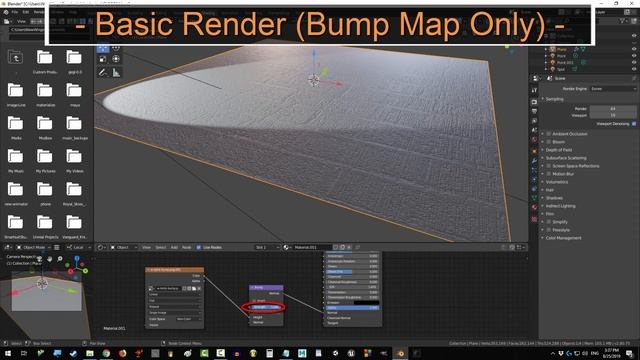Open Google Chrome from the taskbar

tap(106, 353)
